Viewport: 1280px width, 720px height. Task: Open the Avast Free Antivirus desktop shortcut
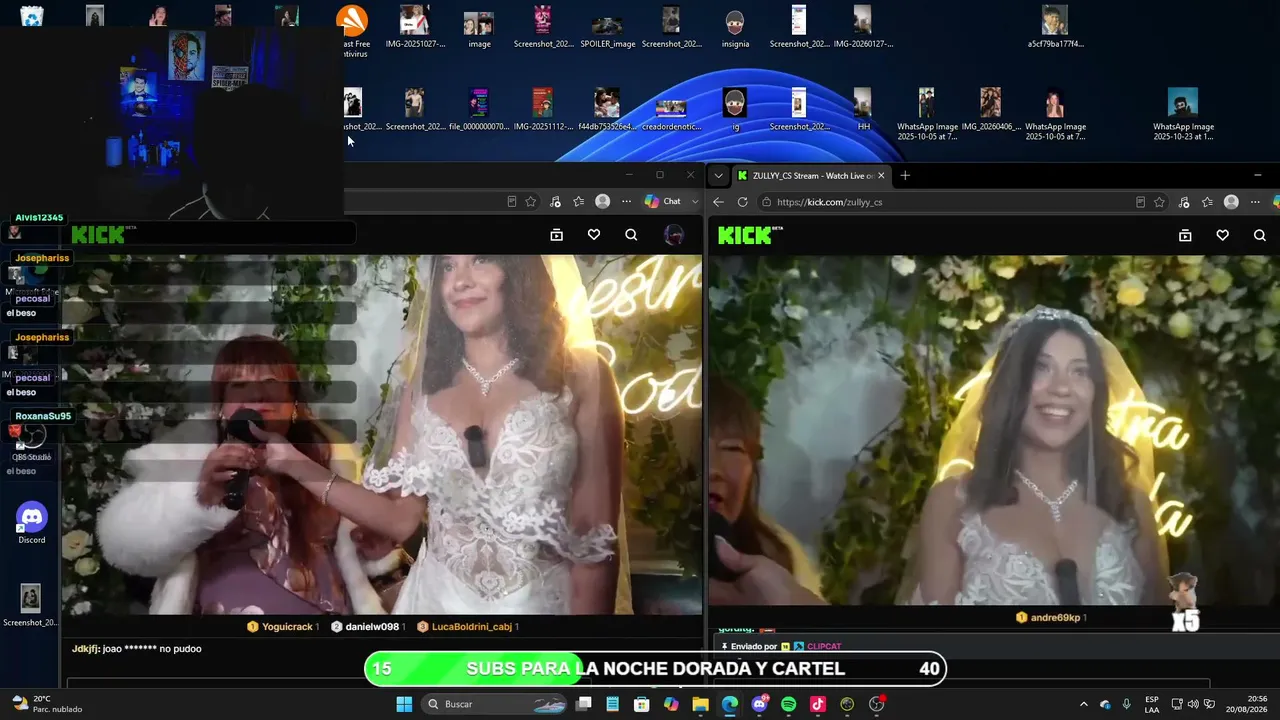pos(352,30)
